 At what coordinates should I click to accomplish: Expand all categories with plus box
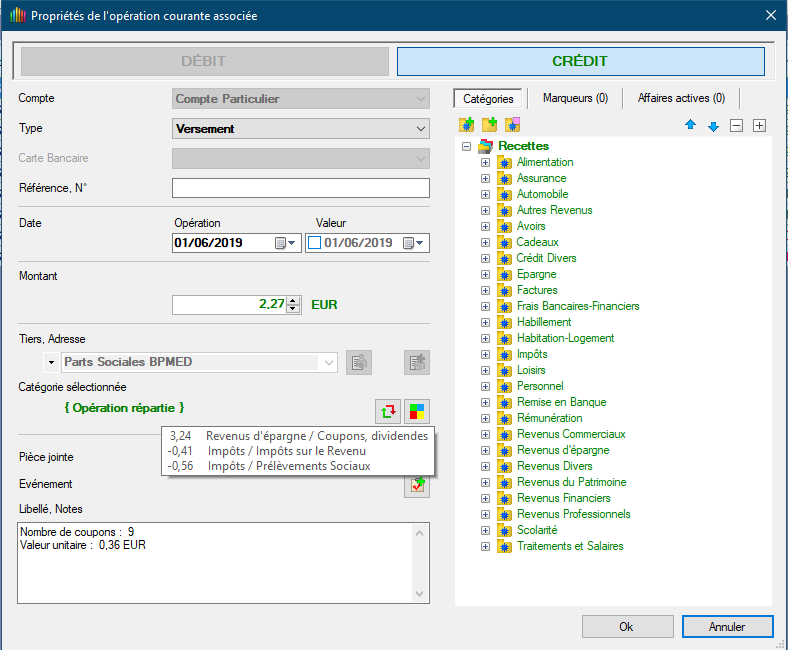coord(760,126)
